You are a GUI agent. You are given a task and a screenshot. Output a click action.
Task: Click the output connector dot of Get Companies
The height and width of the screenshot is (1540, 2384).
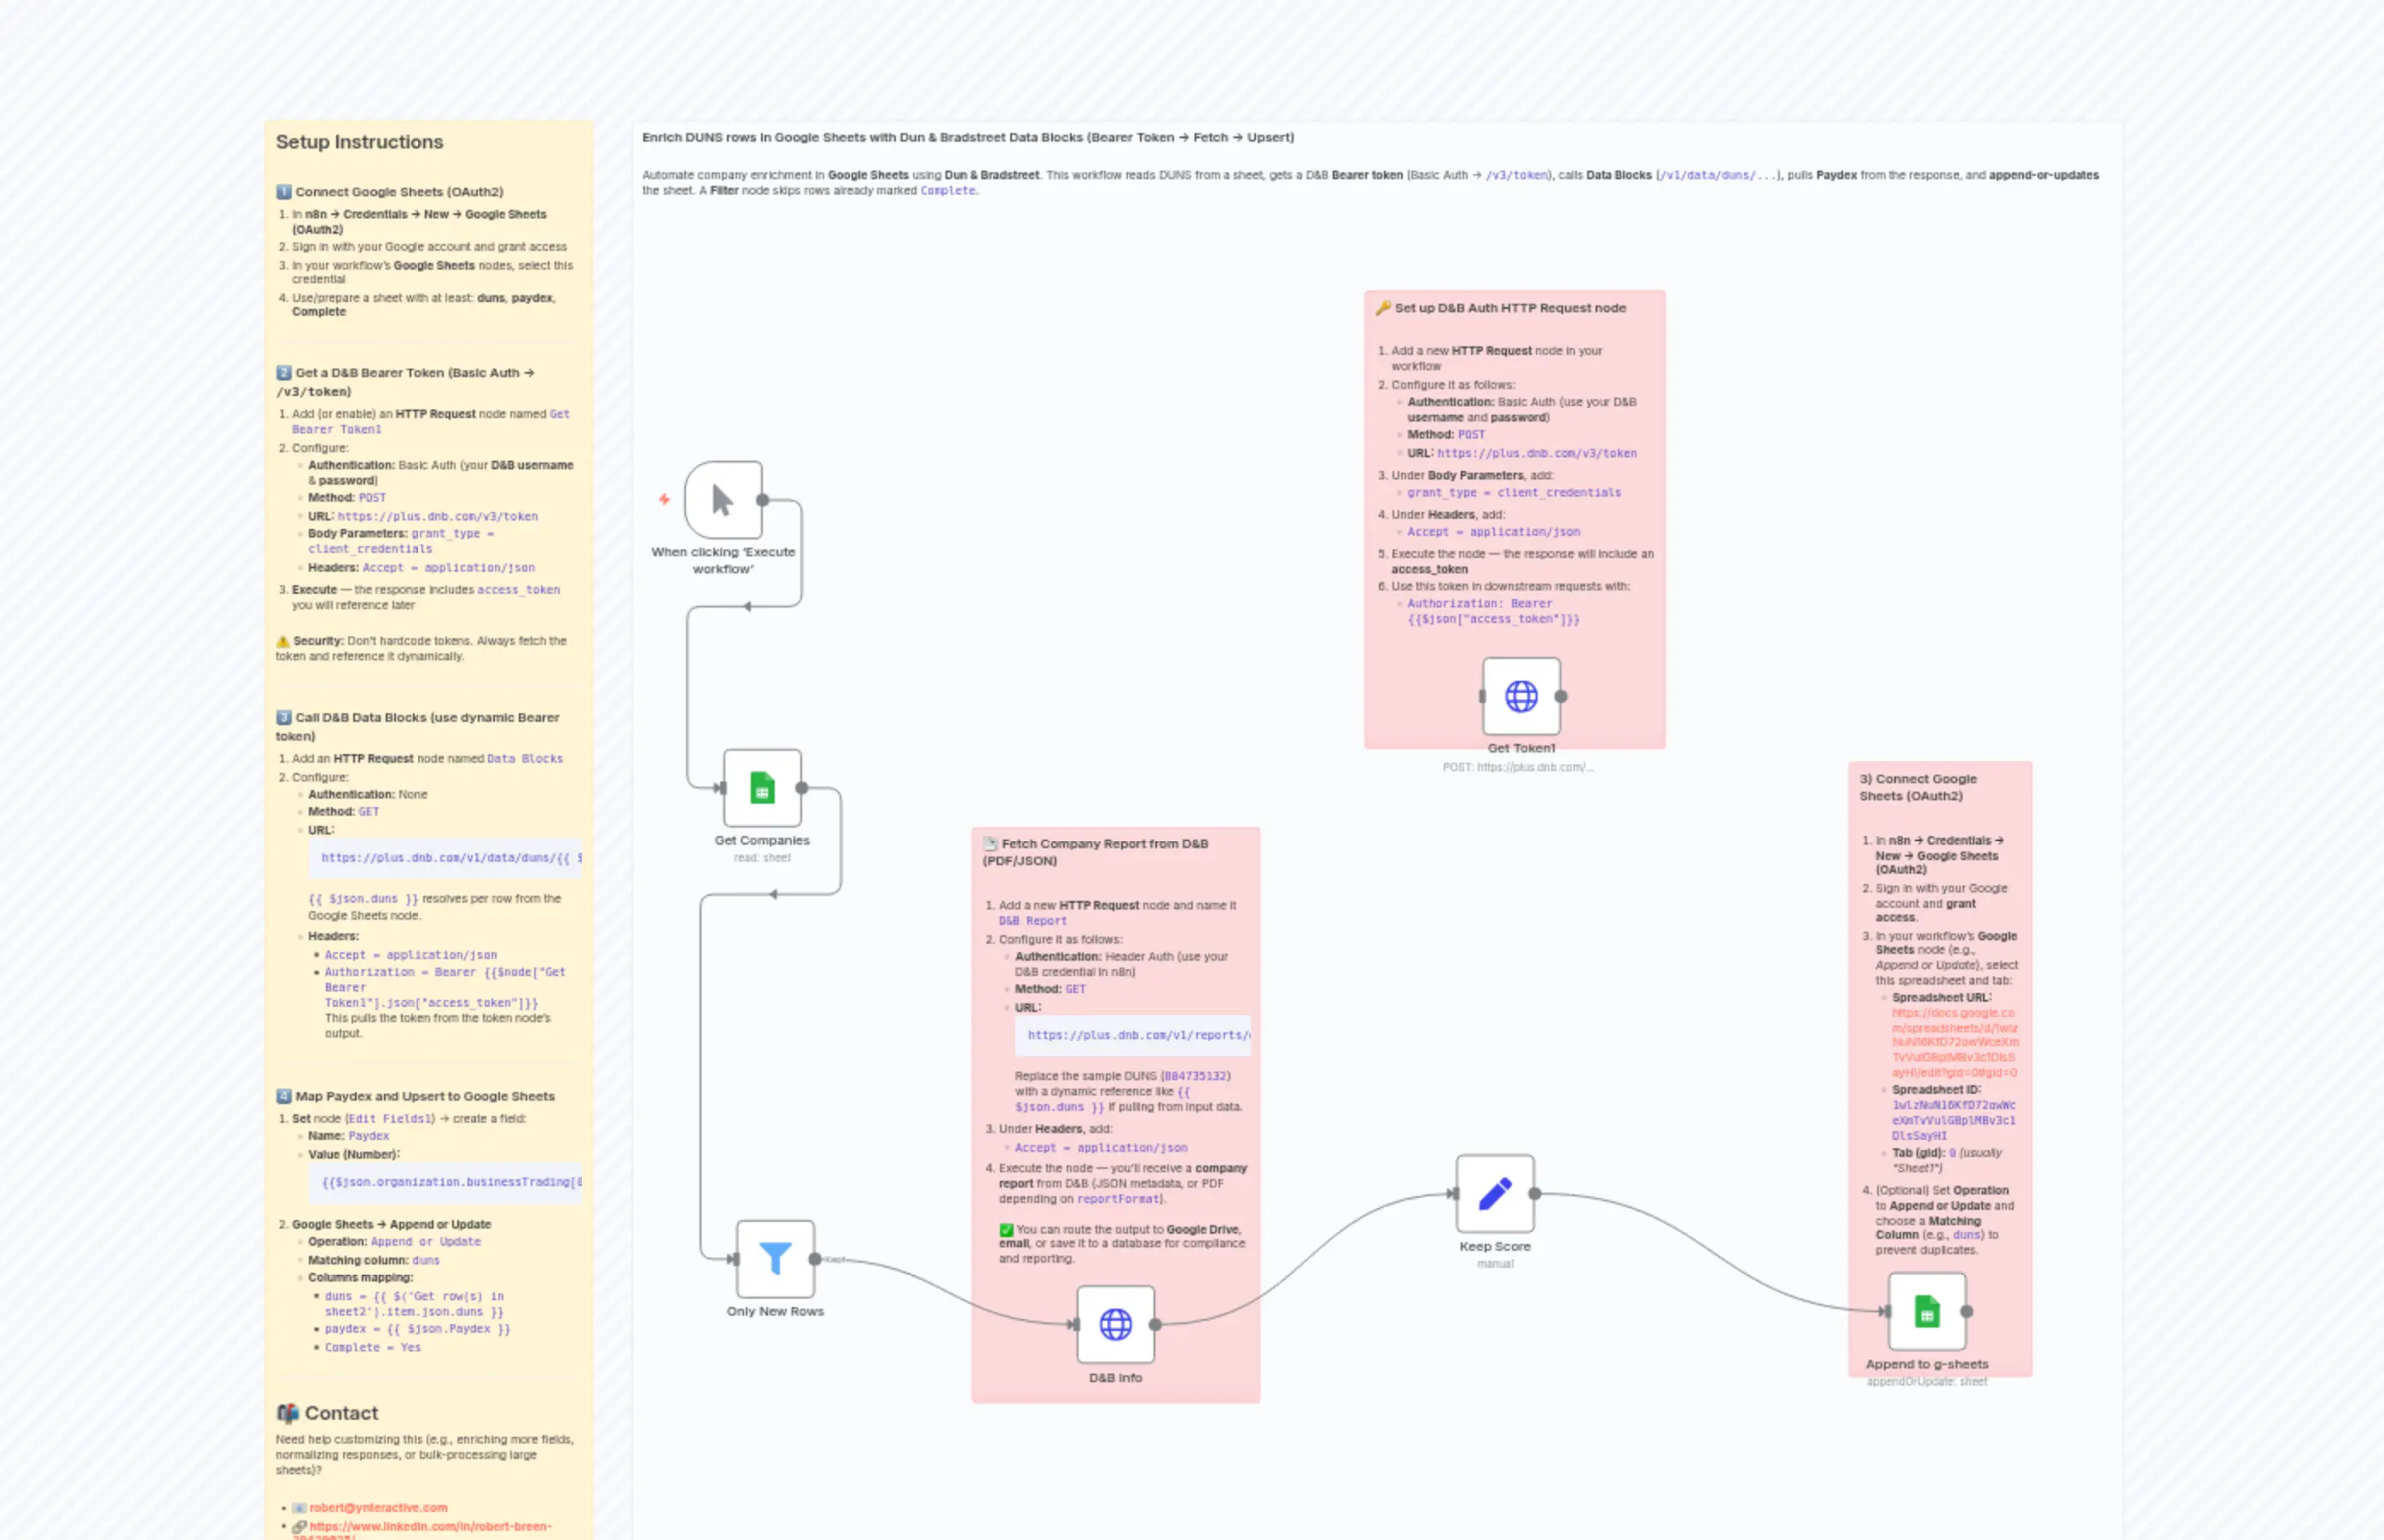[803, 789]
